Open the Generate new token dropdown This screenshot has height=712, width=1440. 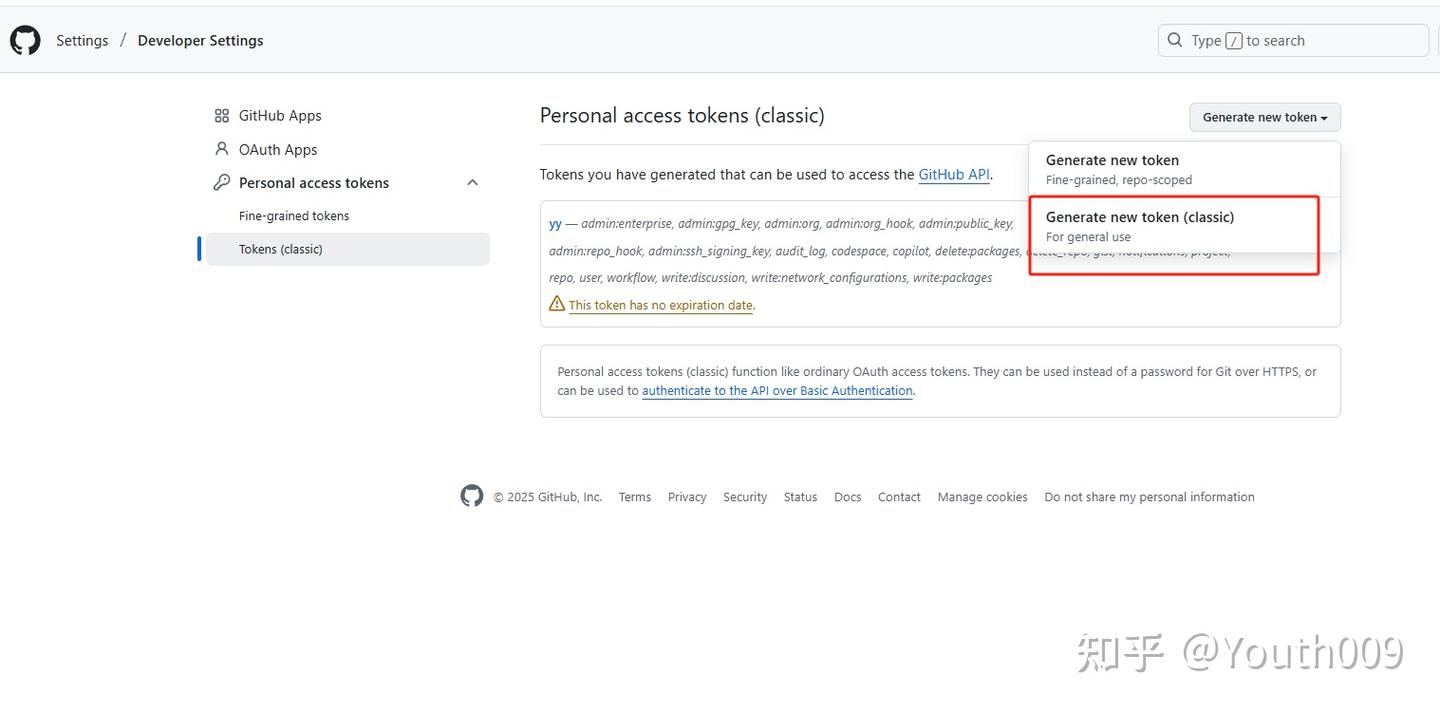coord(1264,117)
